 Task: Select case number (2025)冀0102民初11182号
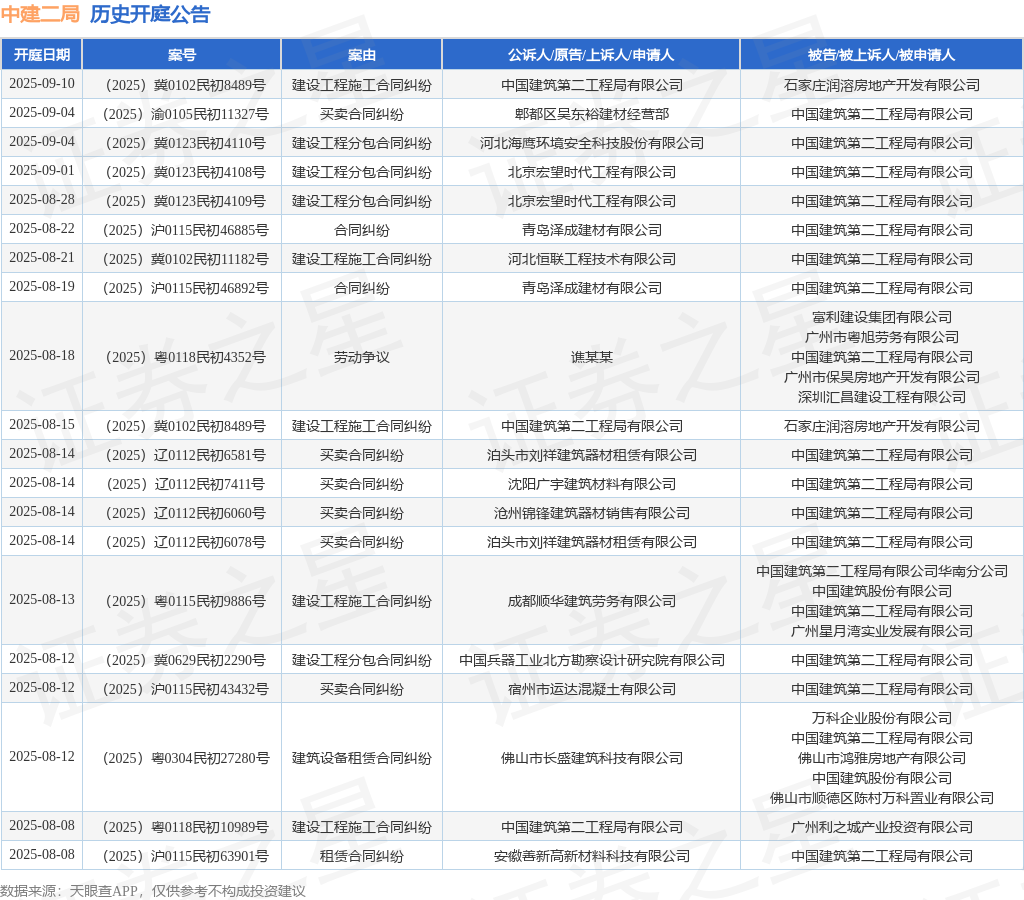[185, 259]
